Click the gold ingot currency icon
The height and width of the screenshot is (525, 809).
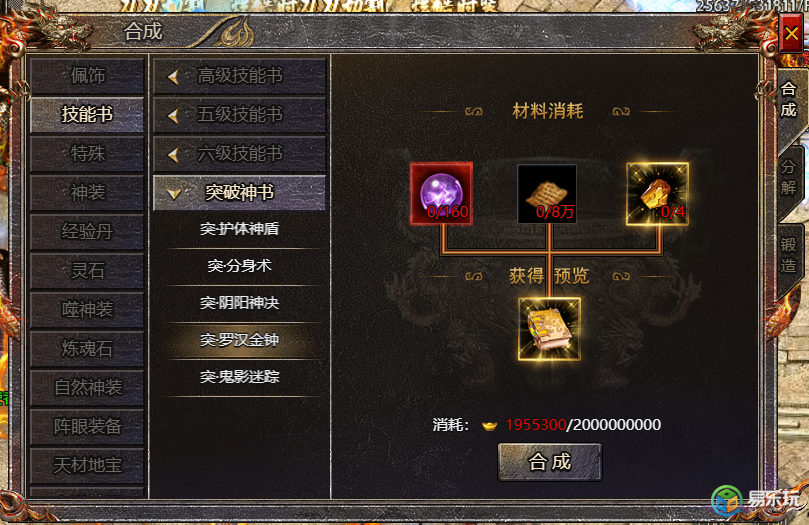489,425
